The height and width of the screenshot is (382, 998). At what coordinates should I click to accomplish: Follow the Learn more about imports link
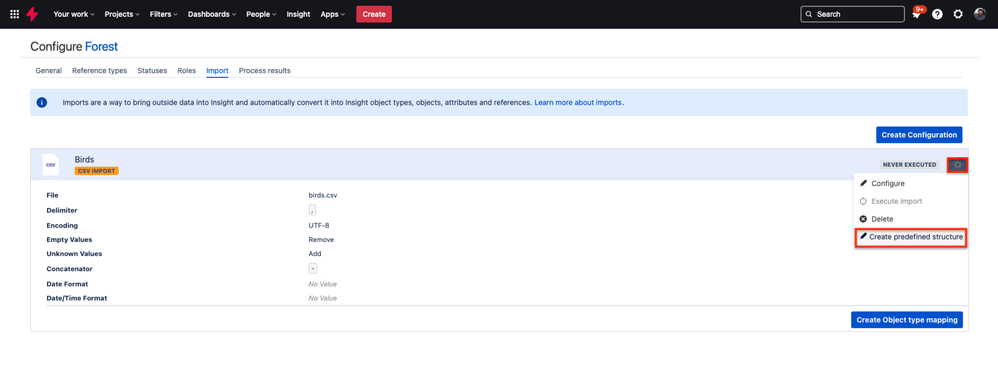578,102
